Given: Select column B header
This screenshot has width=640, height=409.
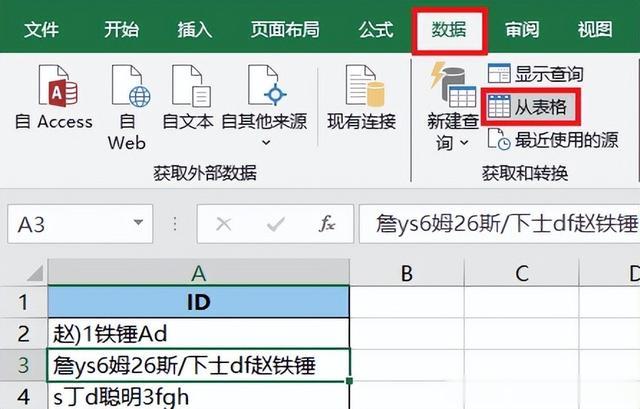Looking at the screenshot, I should pos(407,273).
